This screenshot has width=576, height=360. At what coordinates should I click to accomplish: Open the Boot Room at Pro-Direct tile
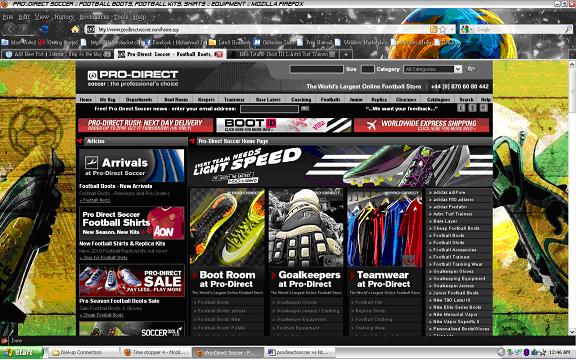pos(227,242)
